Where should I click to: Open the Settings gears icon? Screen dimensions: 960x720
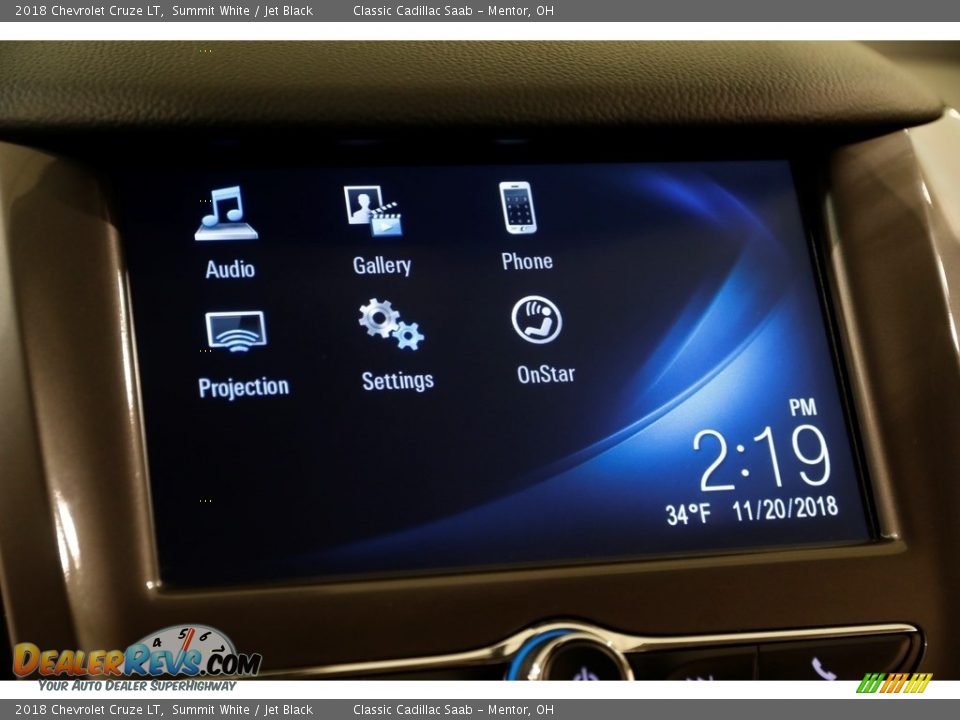click(x=391, y=323)
